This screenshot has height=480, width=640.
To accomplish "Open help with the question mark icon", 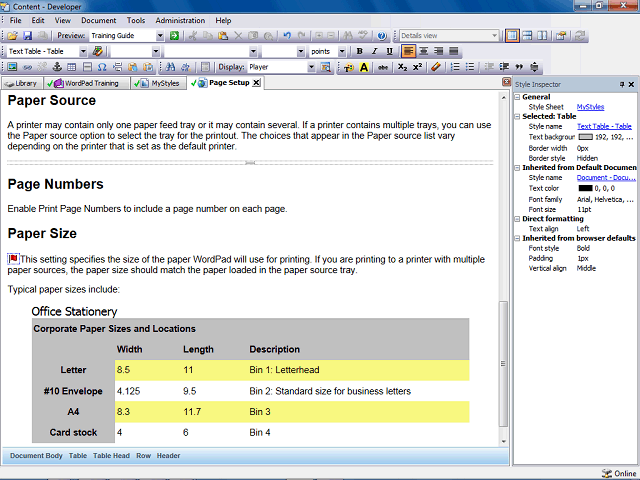I will [382, 36].
